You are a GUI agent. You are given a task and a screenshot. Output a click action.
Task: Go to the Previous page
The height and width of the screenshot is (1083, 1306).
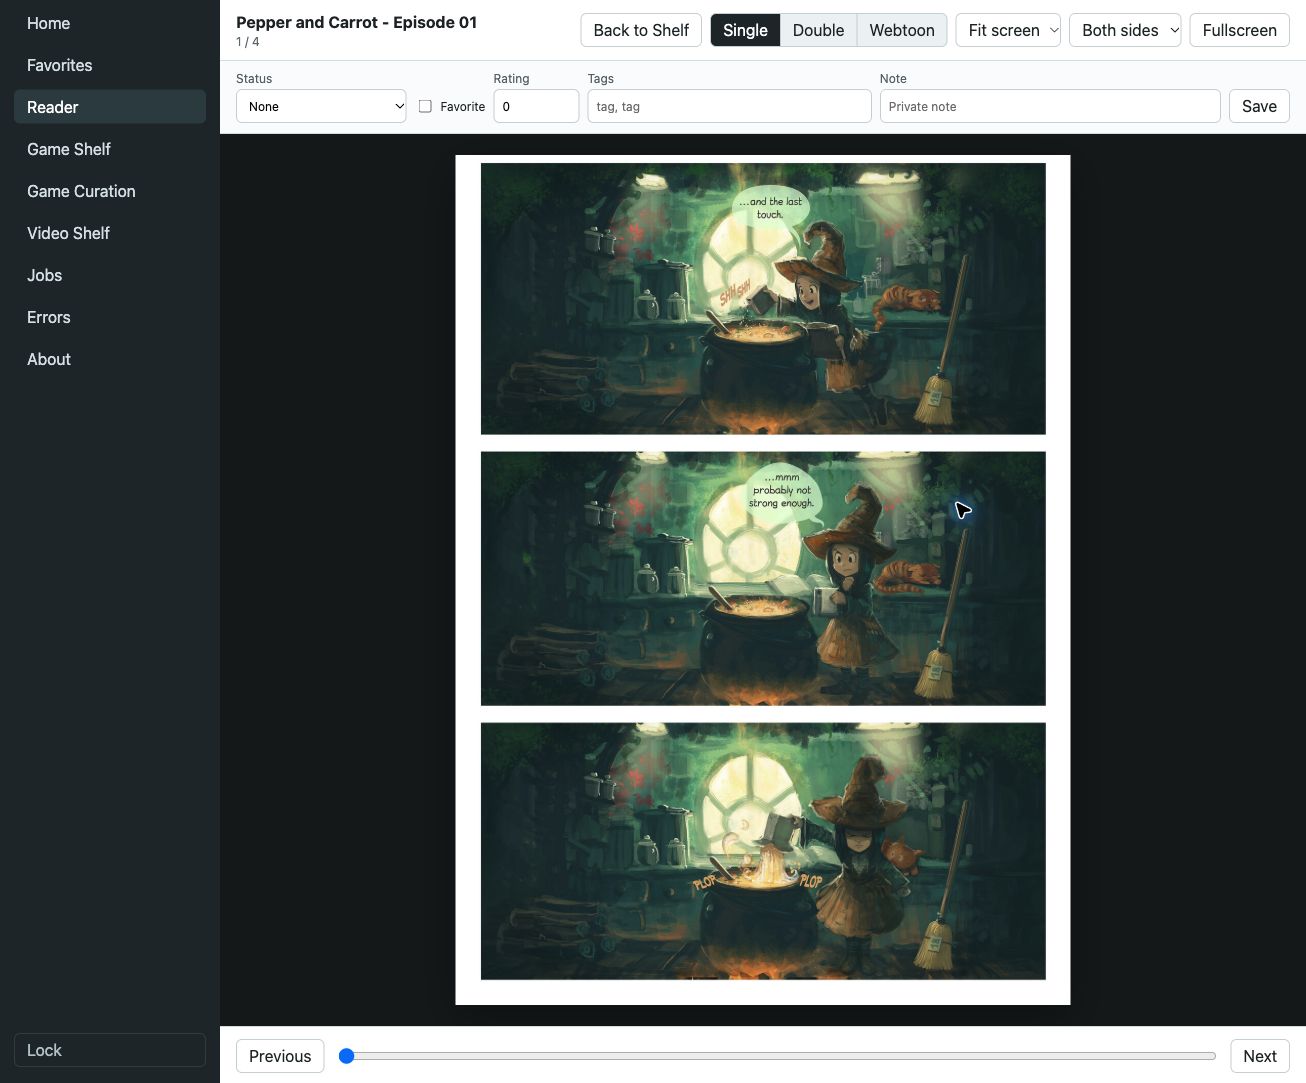point(280,1056)
